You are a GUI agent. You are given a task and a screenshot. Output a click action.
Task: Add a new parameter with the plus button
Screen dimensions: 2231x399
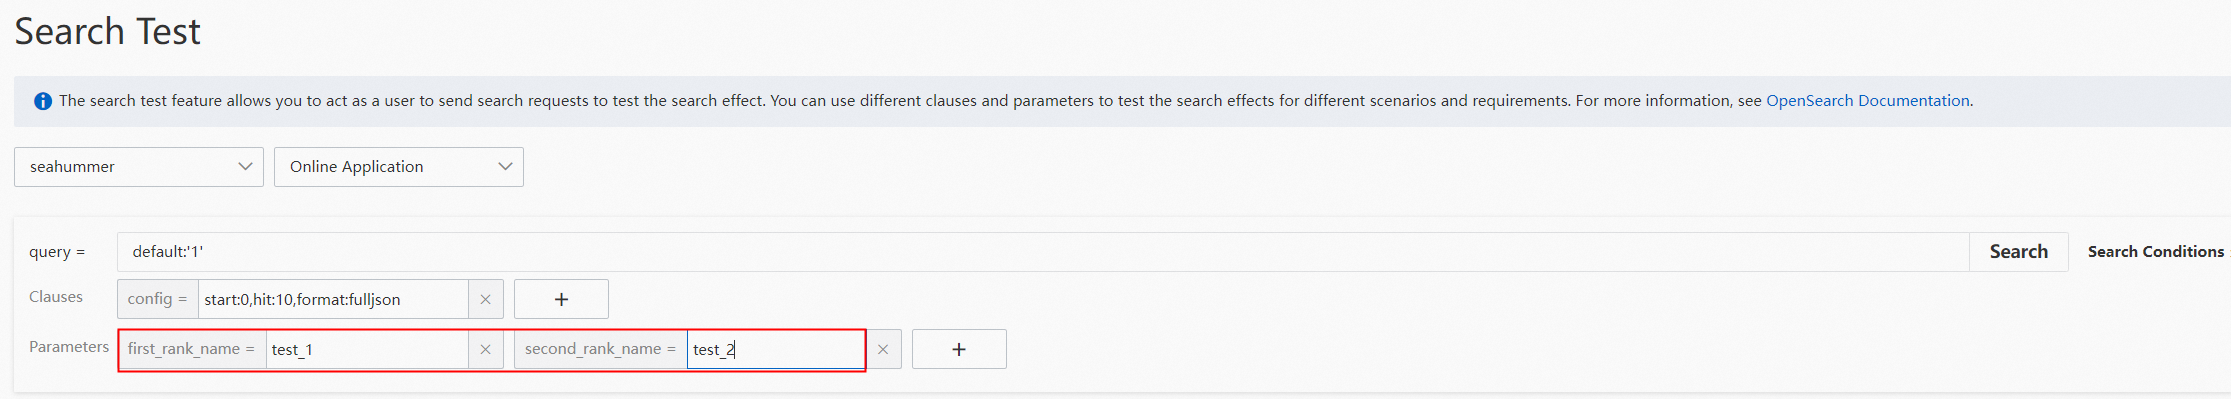click(x=959, y=349)
